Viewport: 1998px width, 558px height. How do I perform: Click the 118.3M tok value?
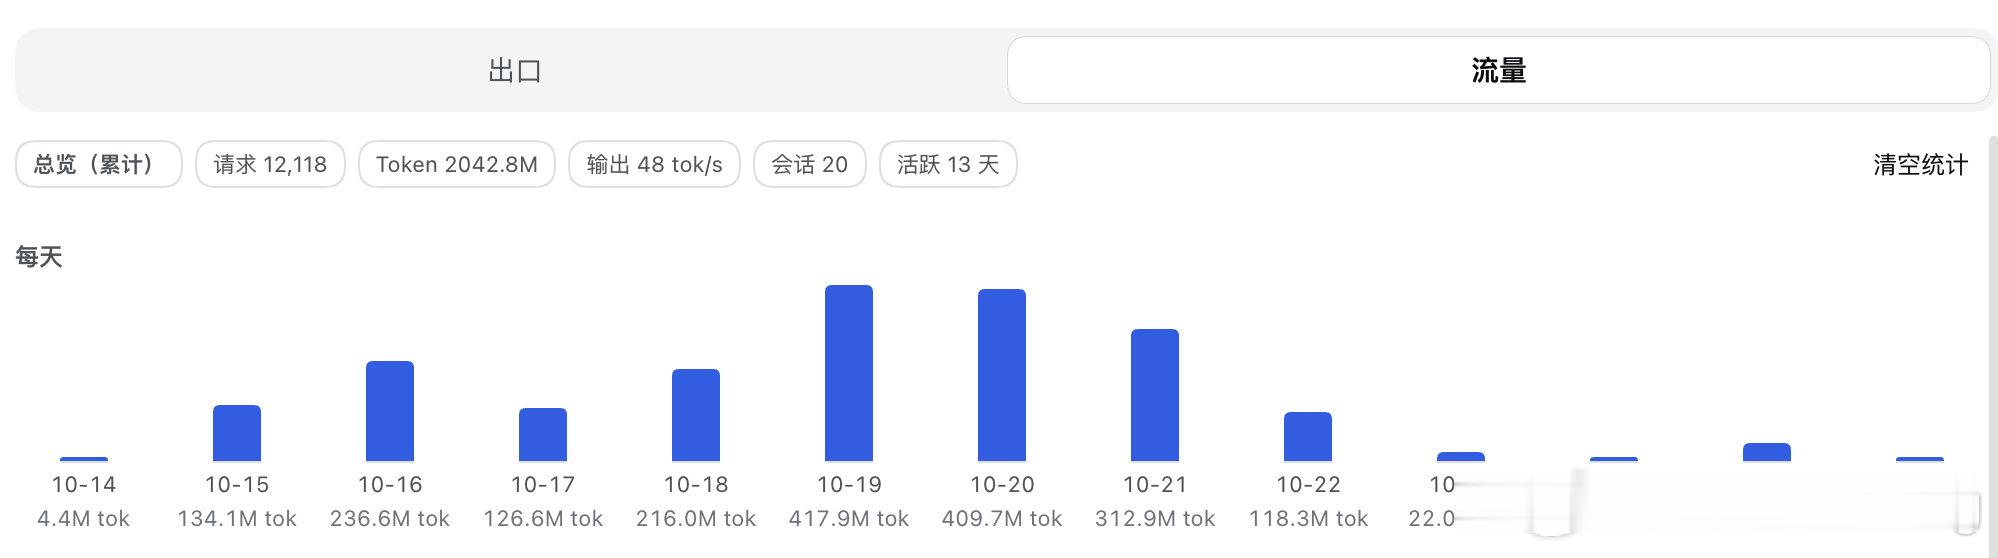pyautogui.click(x=1308, y=519)
